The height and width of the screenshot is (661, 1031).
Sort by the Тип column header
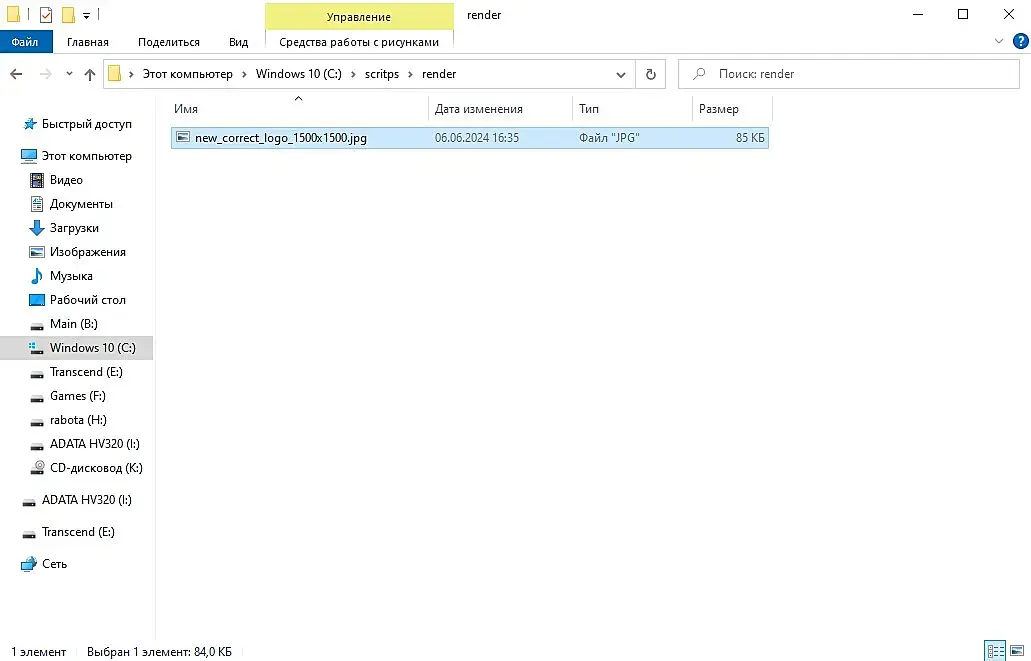632,109
